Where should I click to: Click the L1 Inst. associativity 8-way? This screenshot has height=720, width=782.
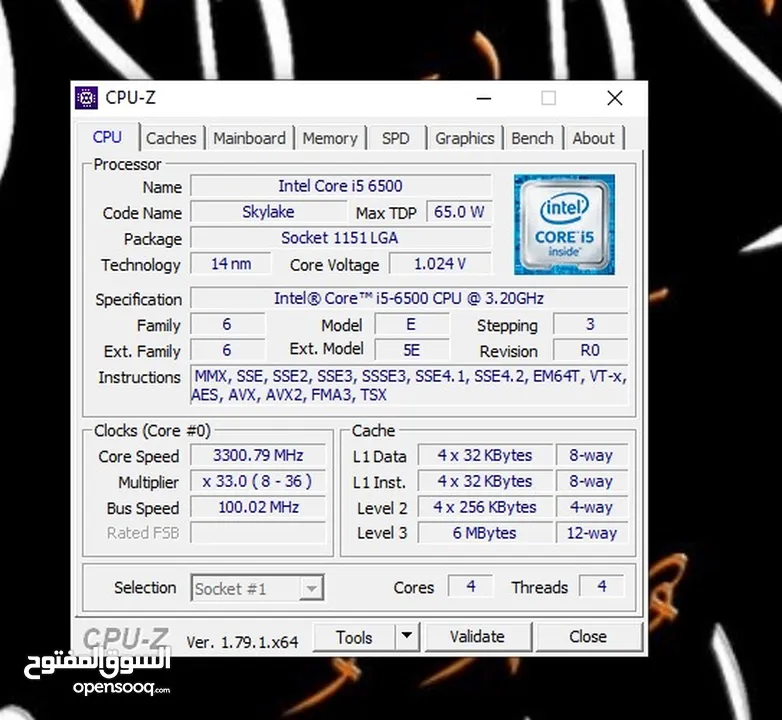(x=591, y=481)
